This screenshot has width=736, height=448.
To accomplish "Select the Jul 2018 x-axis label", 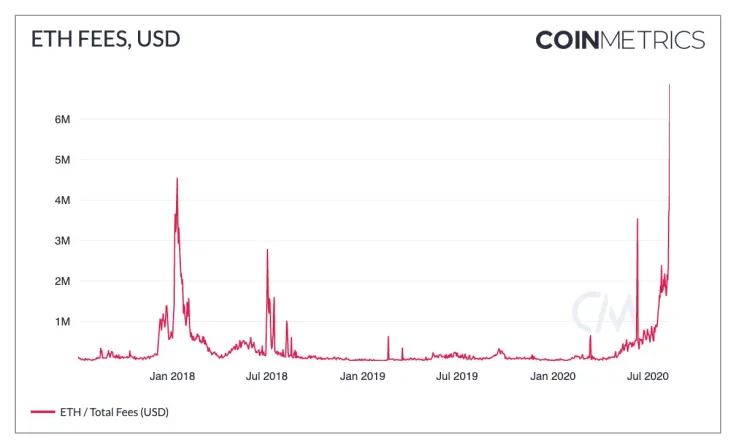I will [267, 376].
